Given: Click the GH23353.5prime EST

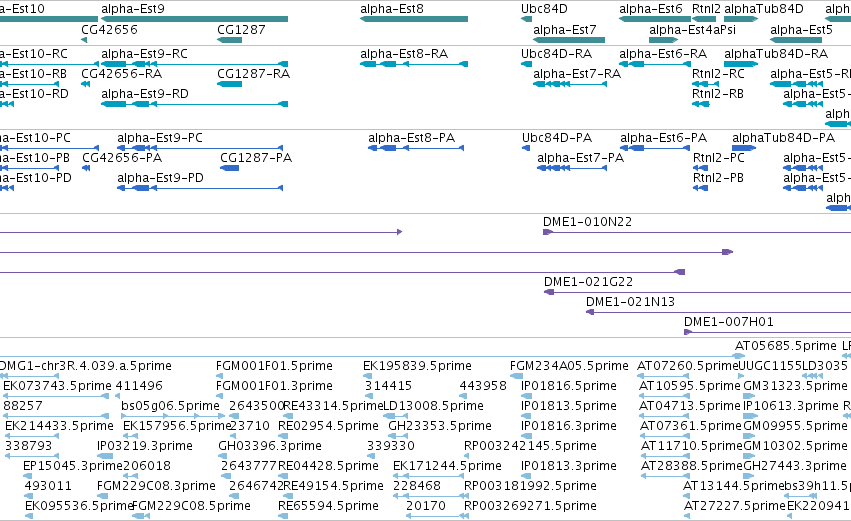Looking at the screenshot, I should (398, 436).
